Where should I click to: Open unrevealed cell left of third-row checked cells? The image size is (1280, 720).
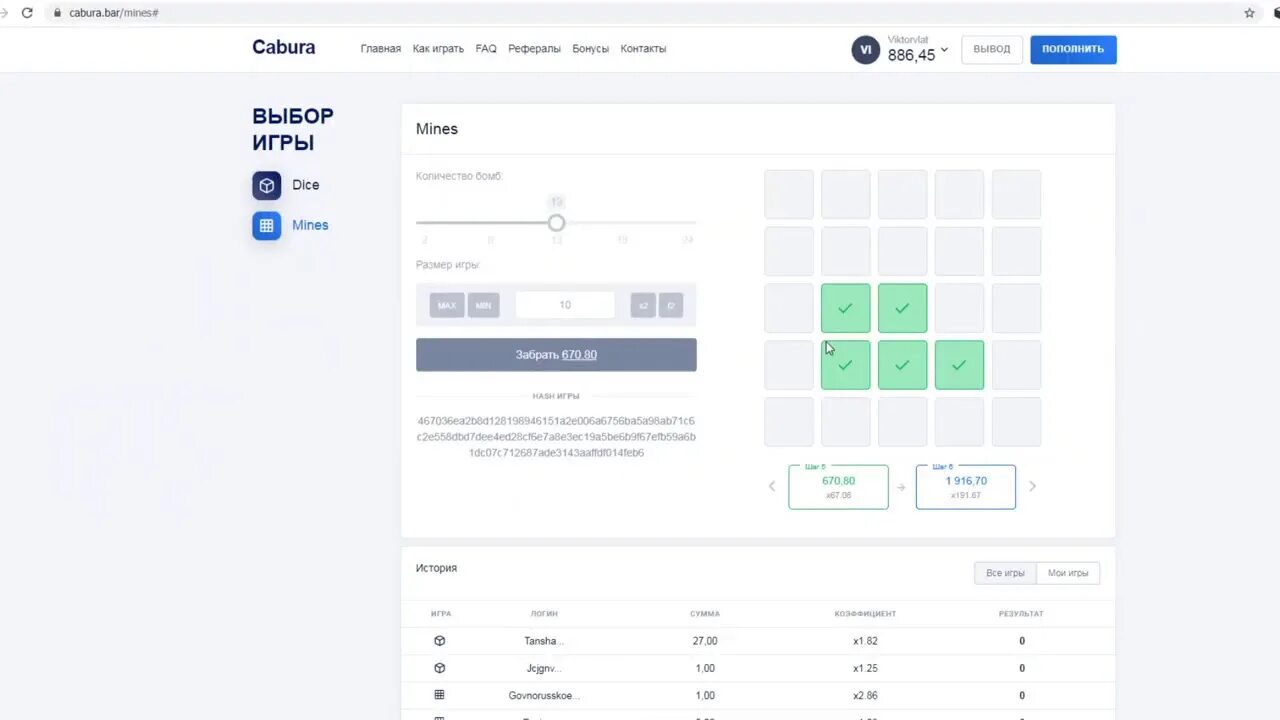789,308
